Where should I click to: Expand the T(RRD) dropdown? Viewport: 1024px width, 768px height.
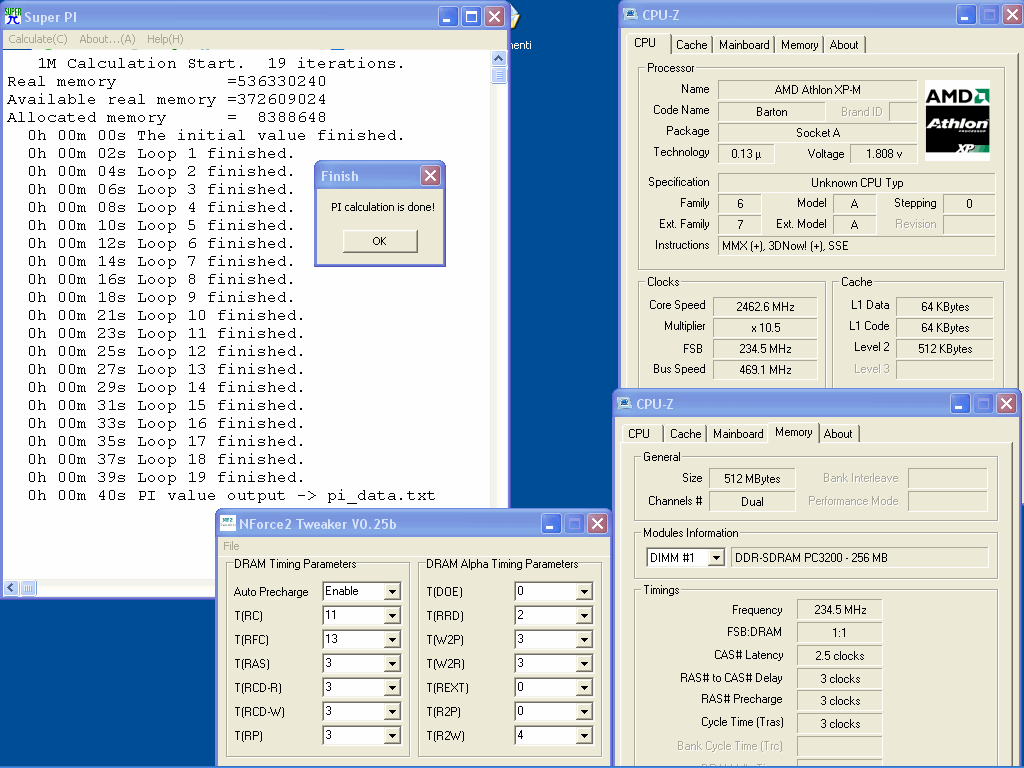tap(584, 616)
